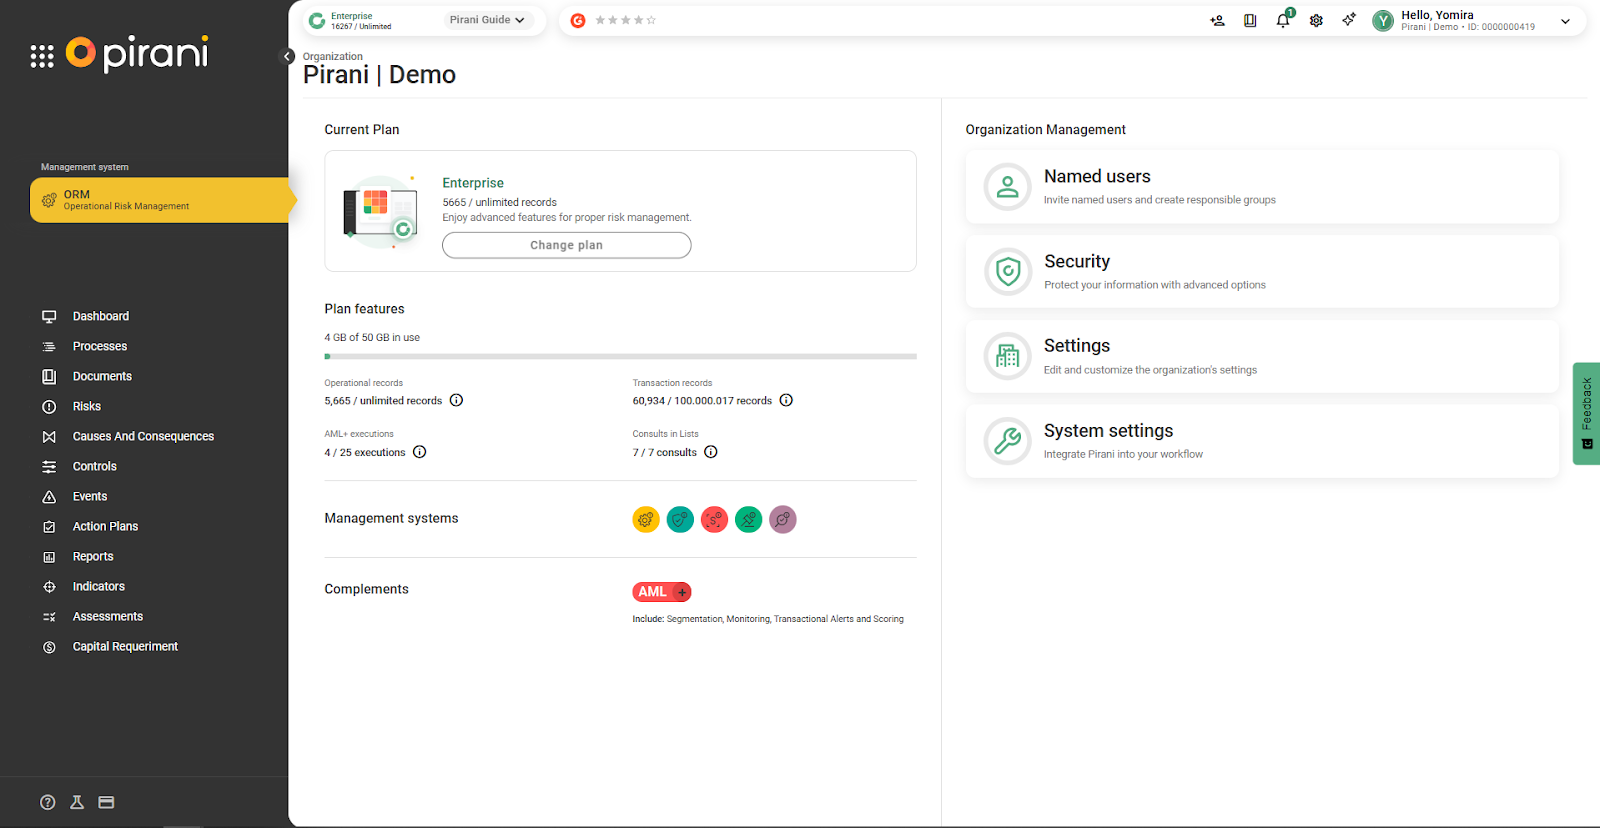Go to Risks in the sidebar
Screen dimensions: 1600x828
click(86, 406)
